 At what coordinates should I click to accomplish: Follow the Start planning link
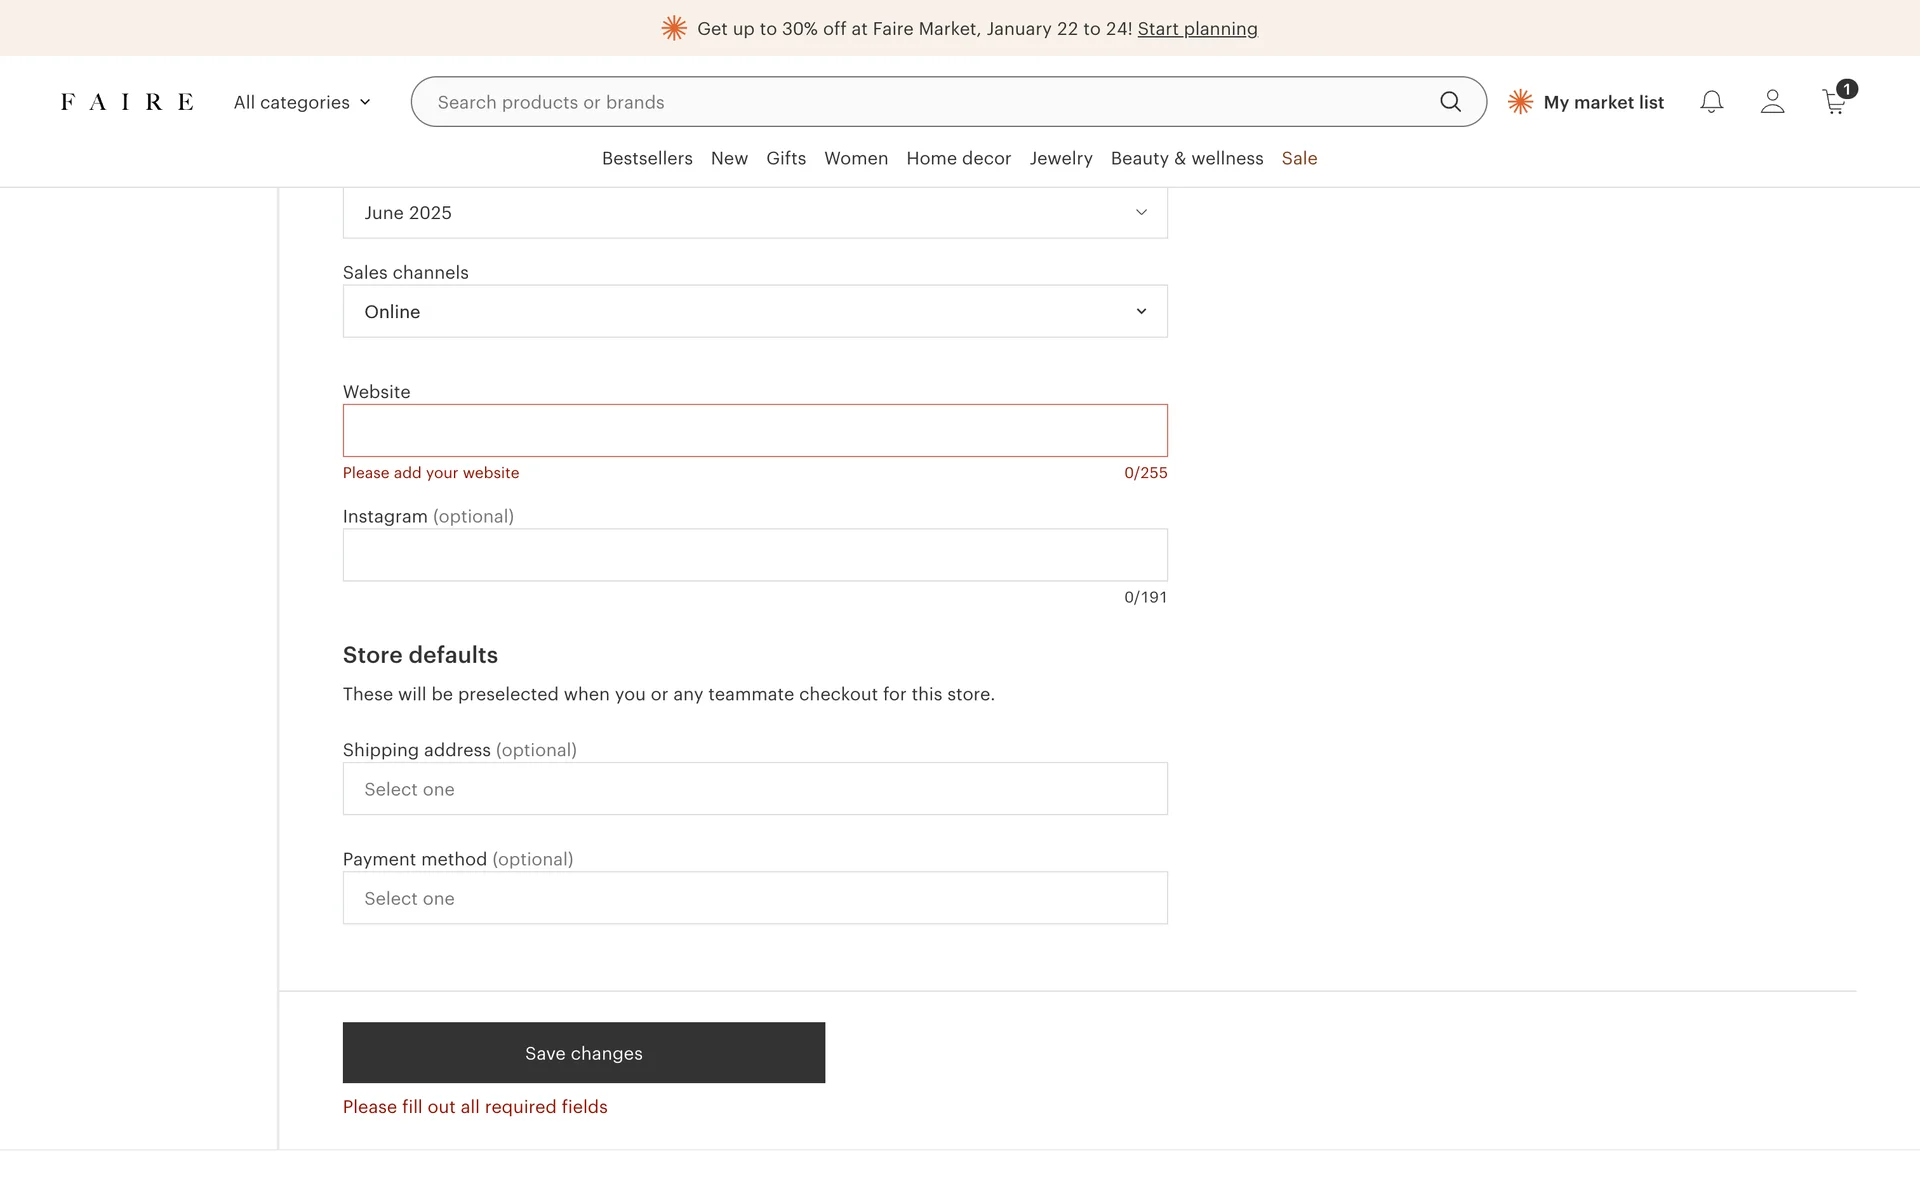1197,29
